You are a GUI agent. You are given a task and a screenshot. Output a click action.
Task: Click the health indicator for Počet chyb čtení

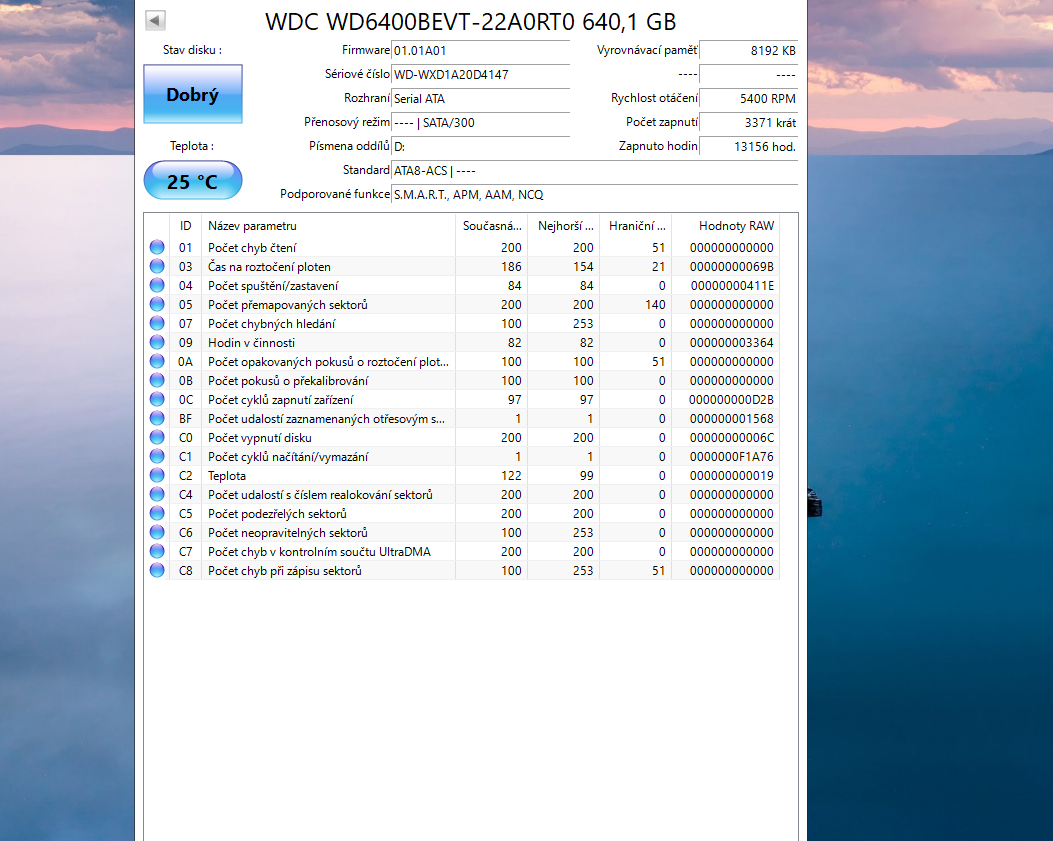[157, 247]
